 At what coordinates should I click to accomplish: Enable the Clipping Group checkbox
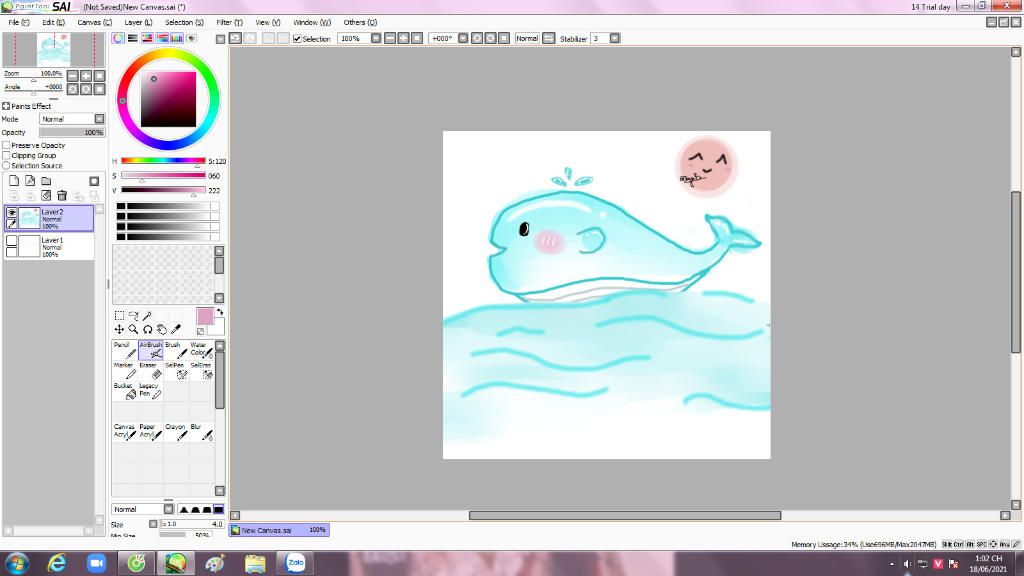(7, 155)
